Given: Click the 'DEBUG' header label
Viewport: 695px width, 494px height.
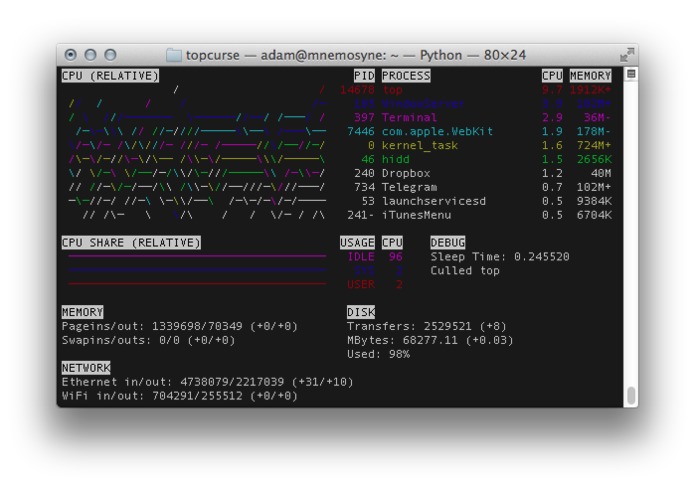Looking at the screenshot, I should 448,243.
